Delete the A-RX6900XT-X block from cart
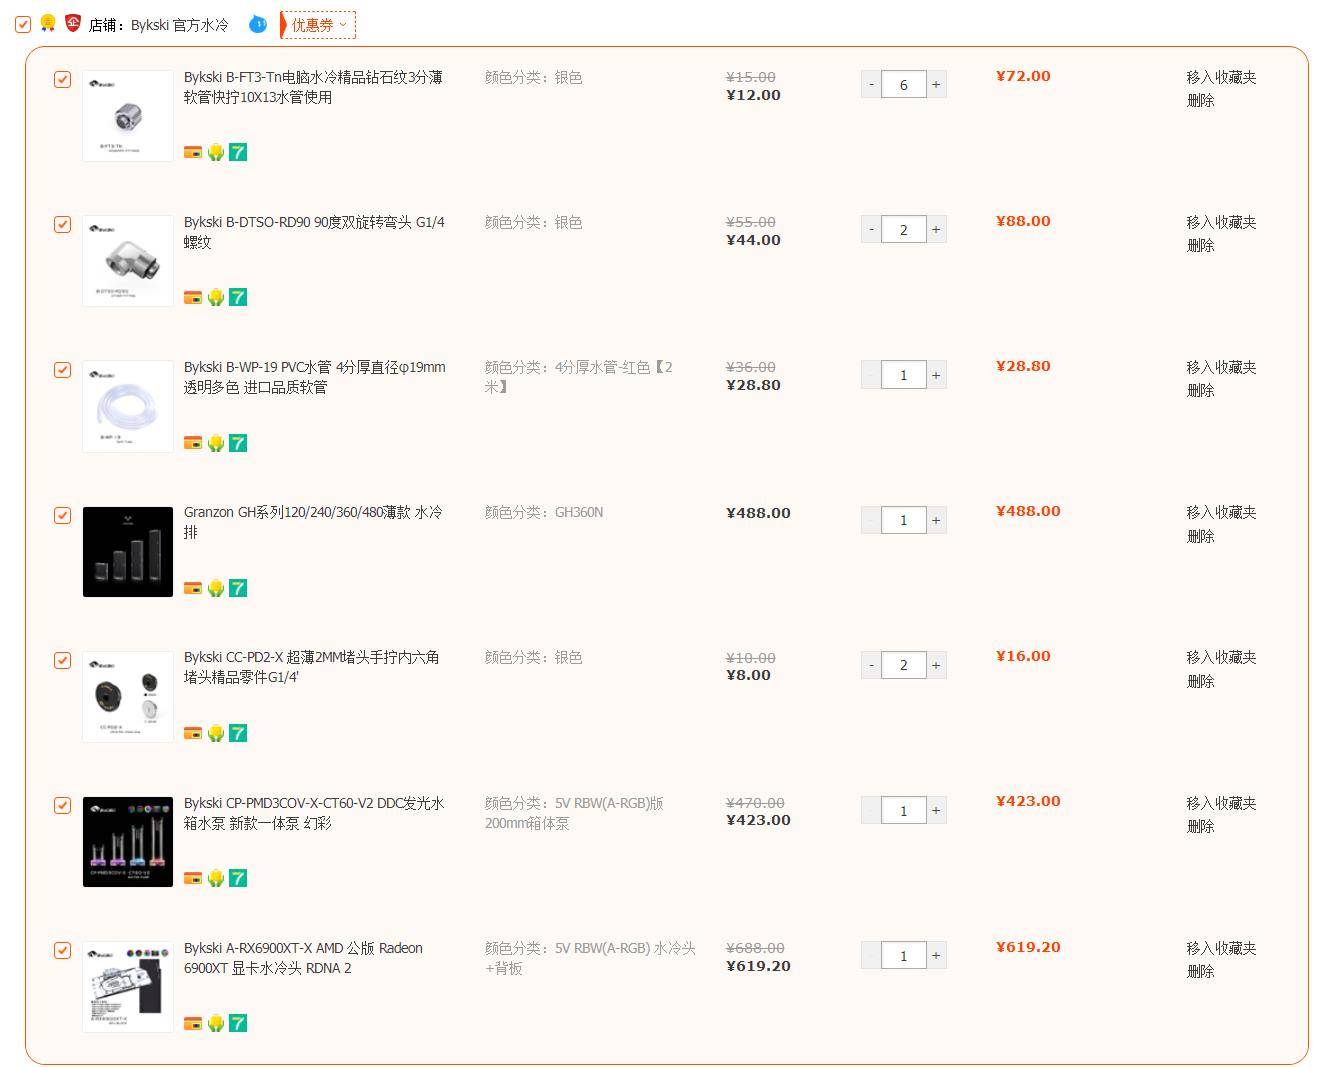The height and width of the screenshot is (1067, 1330). (x=1200, y=971)
